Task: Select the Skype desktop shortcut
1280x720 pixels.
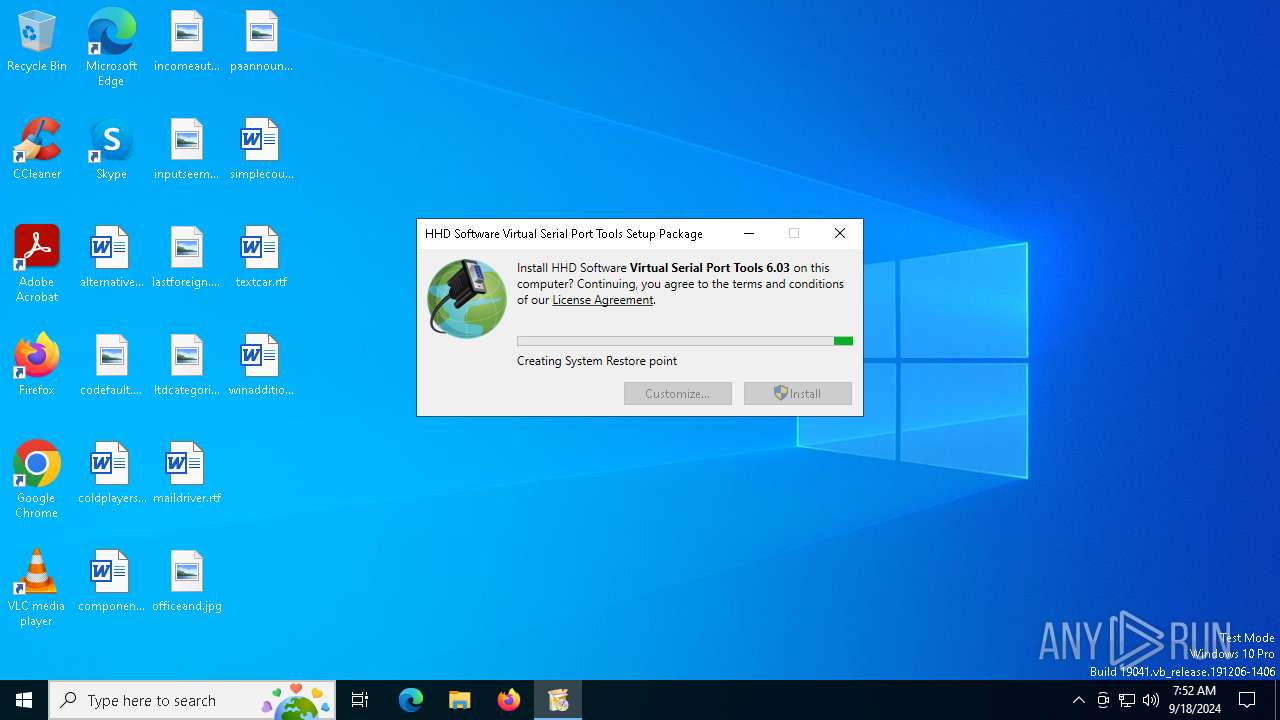Action: point(111,150)
